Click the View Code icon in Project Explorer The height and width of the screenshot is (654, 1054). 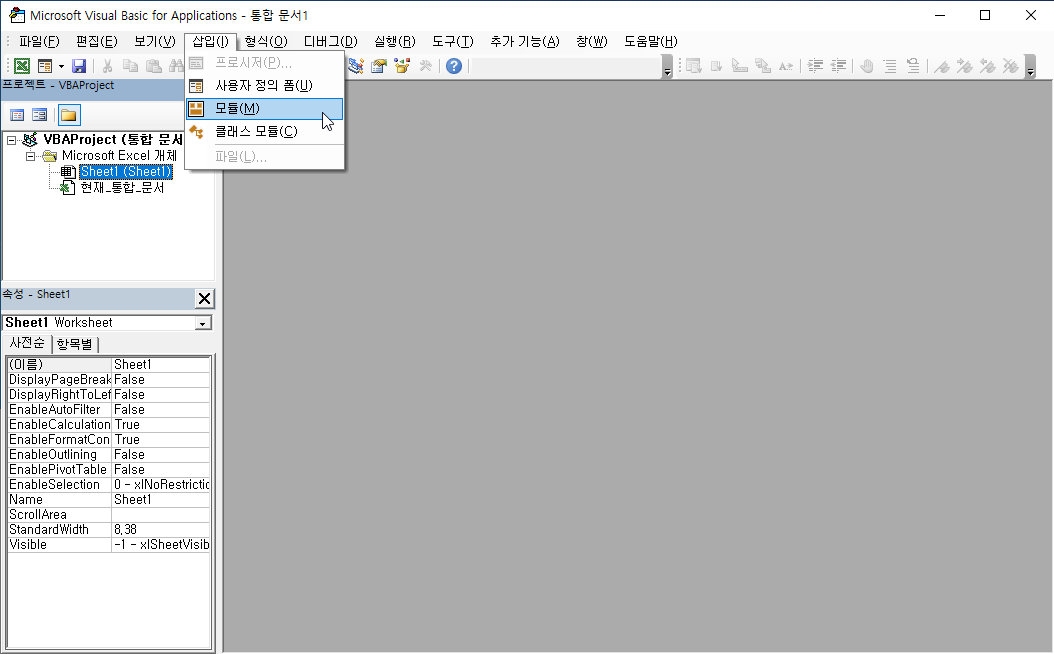tap(16, 114)
